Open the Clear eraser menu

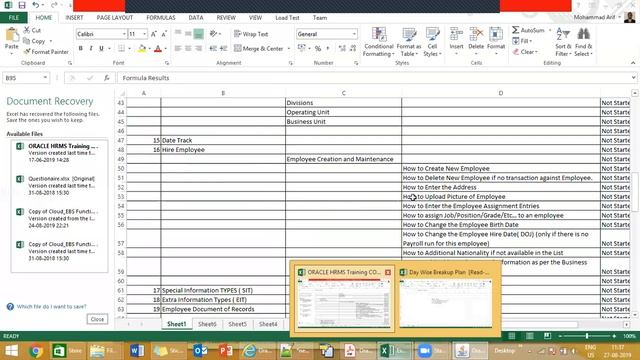pos(525,52)
